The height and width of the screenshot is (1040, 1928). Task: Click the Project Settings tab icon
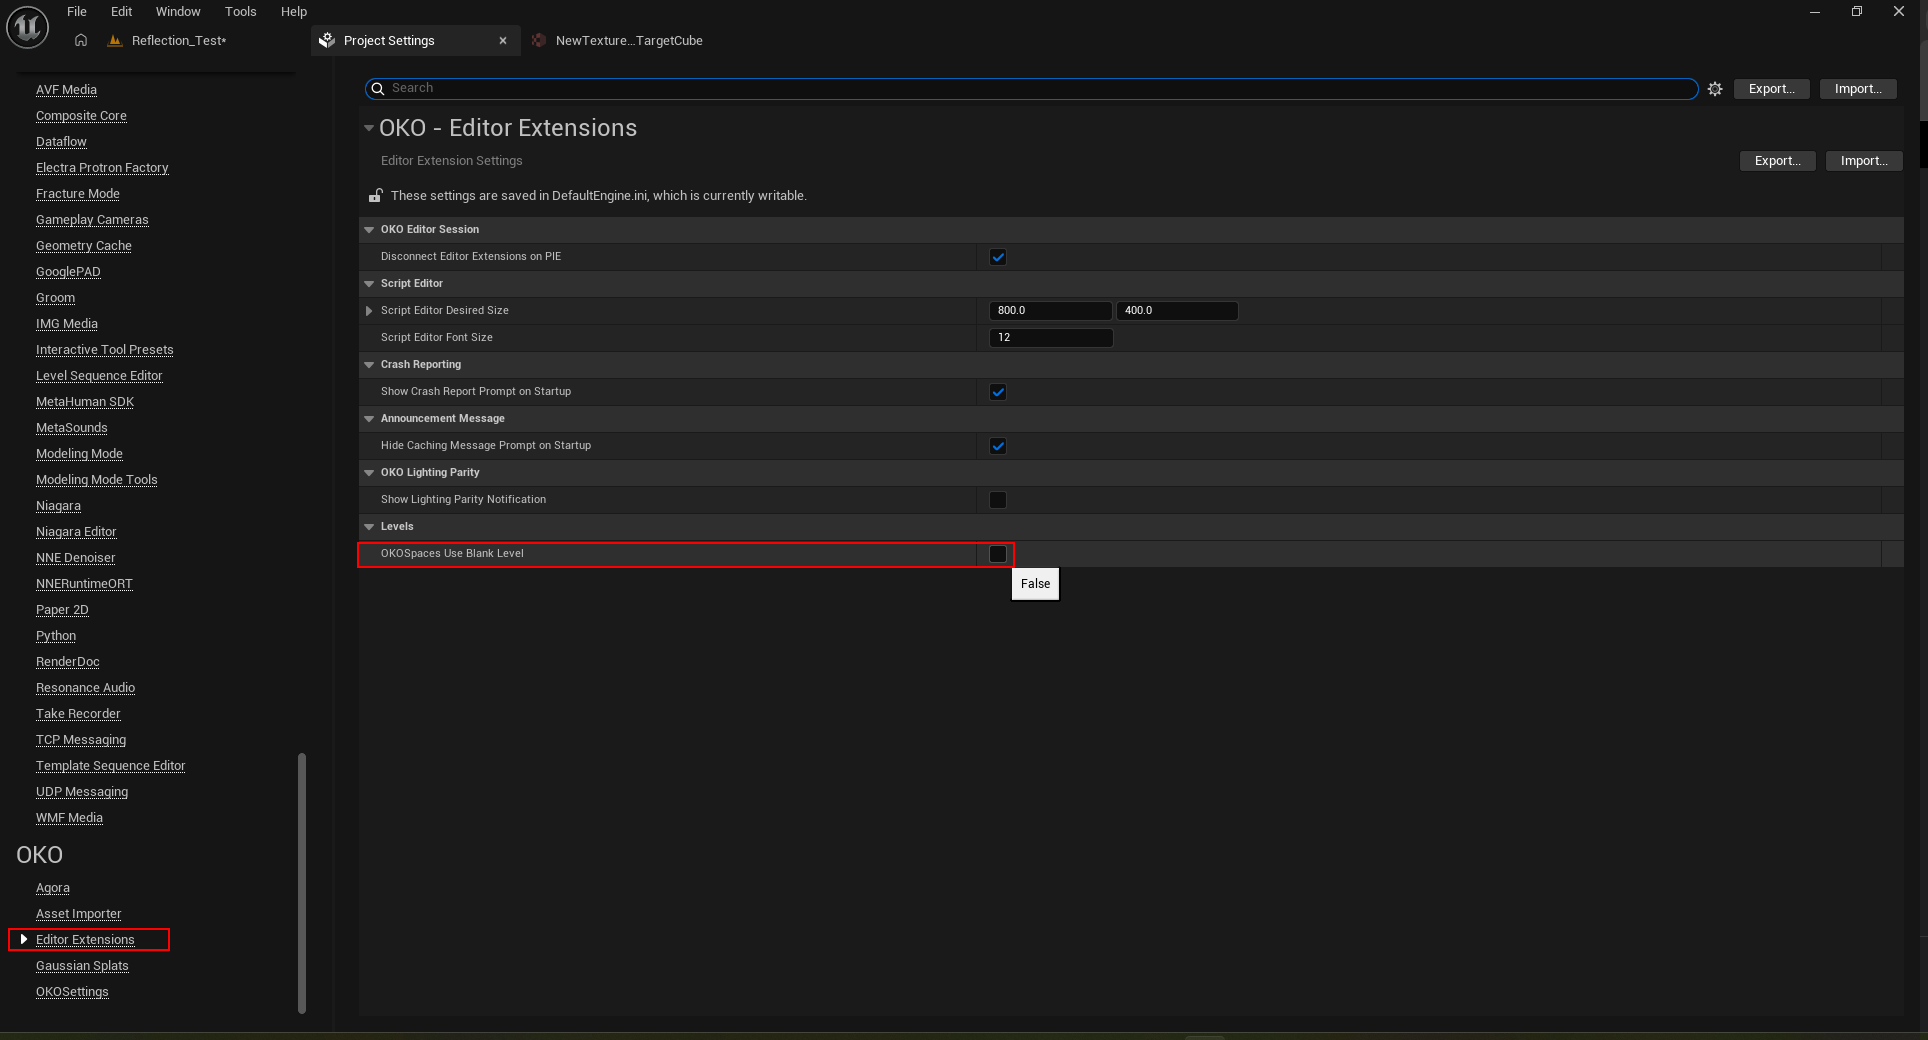327,40
